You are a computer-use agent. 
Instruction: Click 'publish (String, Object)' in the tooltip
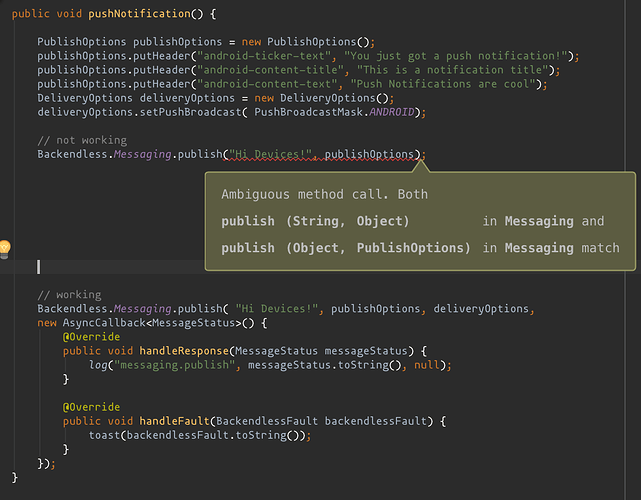[315, 221]
